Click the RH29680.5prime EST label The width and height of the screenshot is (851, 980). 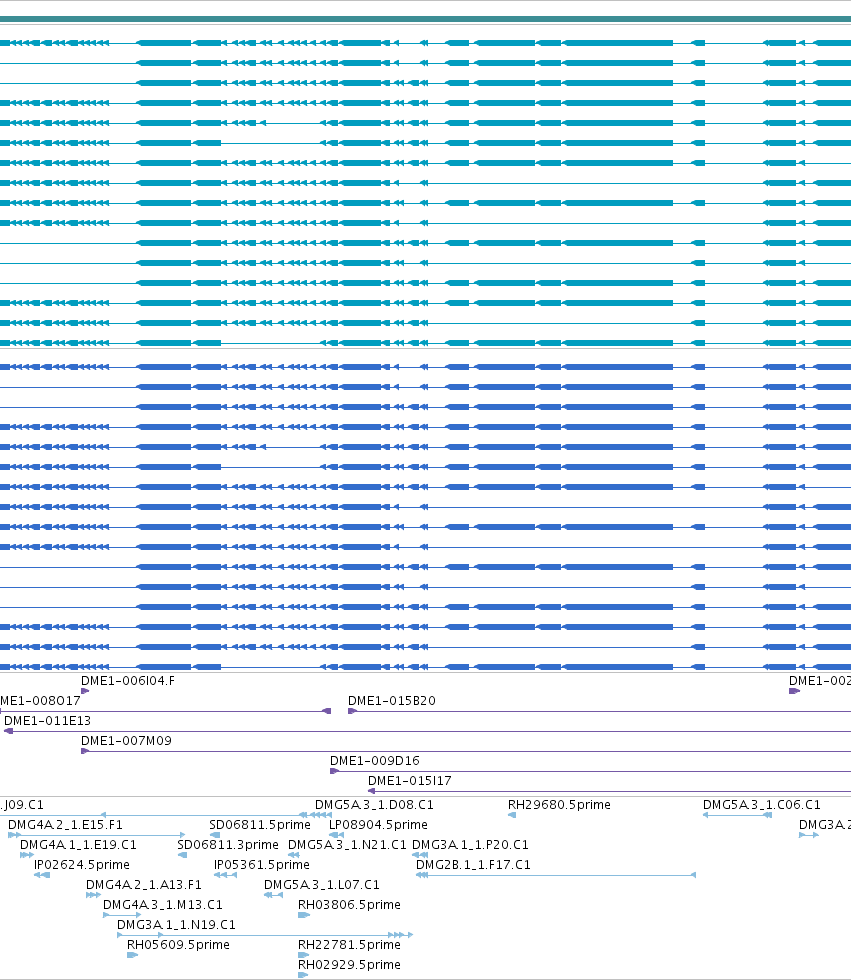(x=559, y=804)
